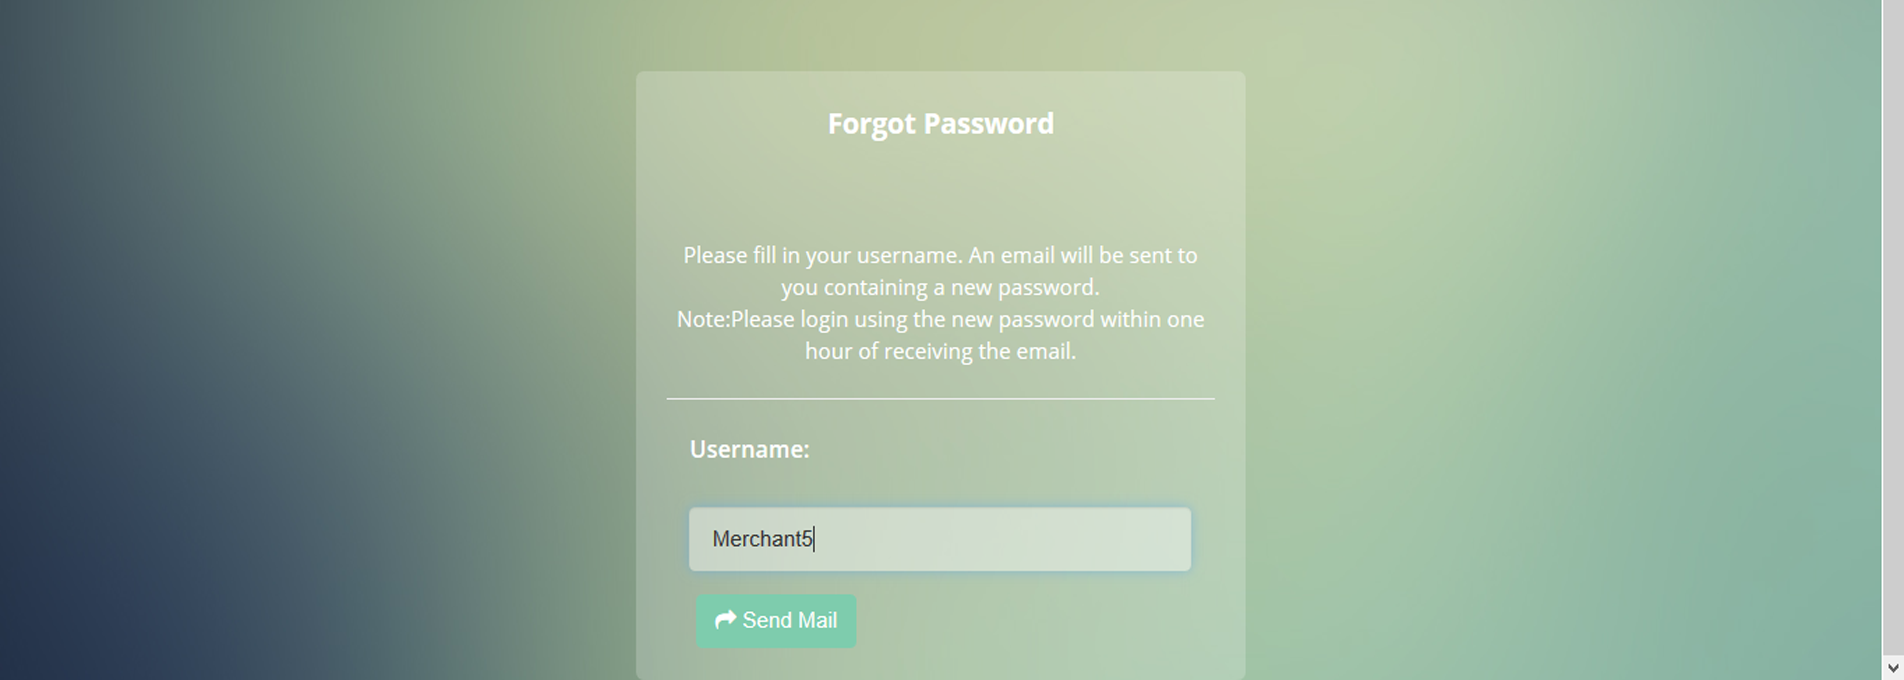Click the 'hour of receiving the email' line
The height and width of the screenshot is (680, 1904).
coord(940,352)
